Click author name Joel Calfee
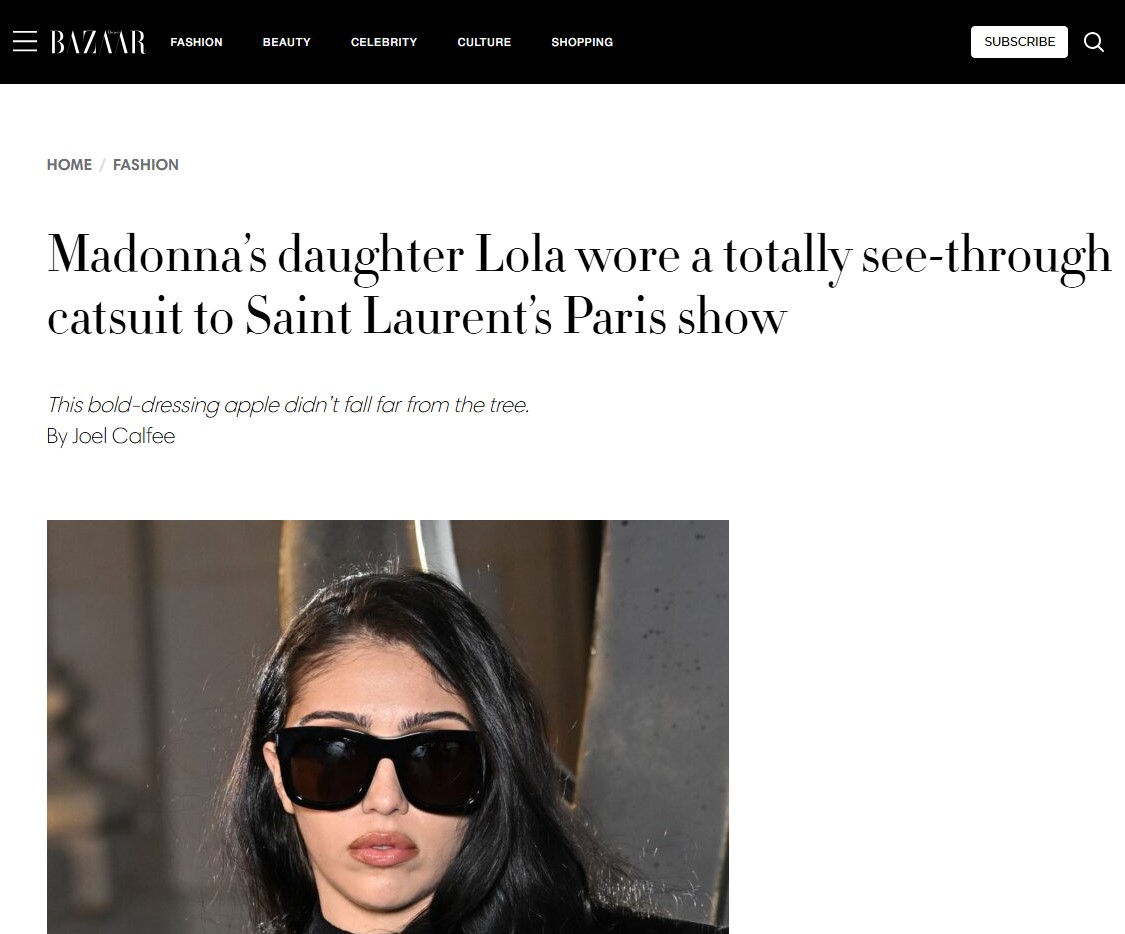Image resolution: width=1125 pixels, height=934 pixels. pyautogui.click(x=123, y=436)
